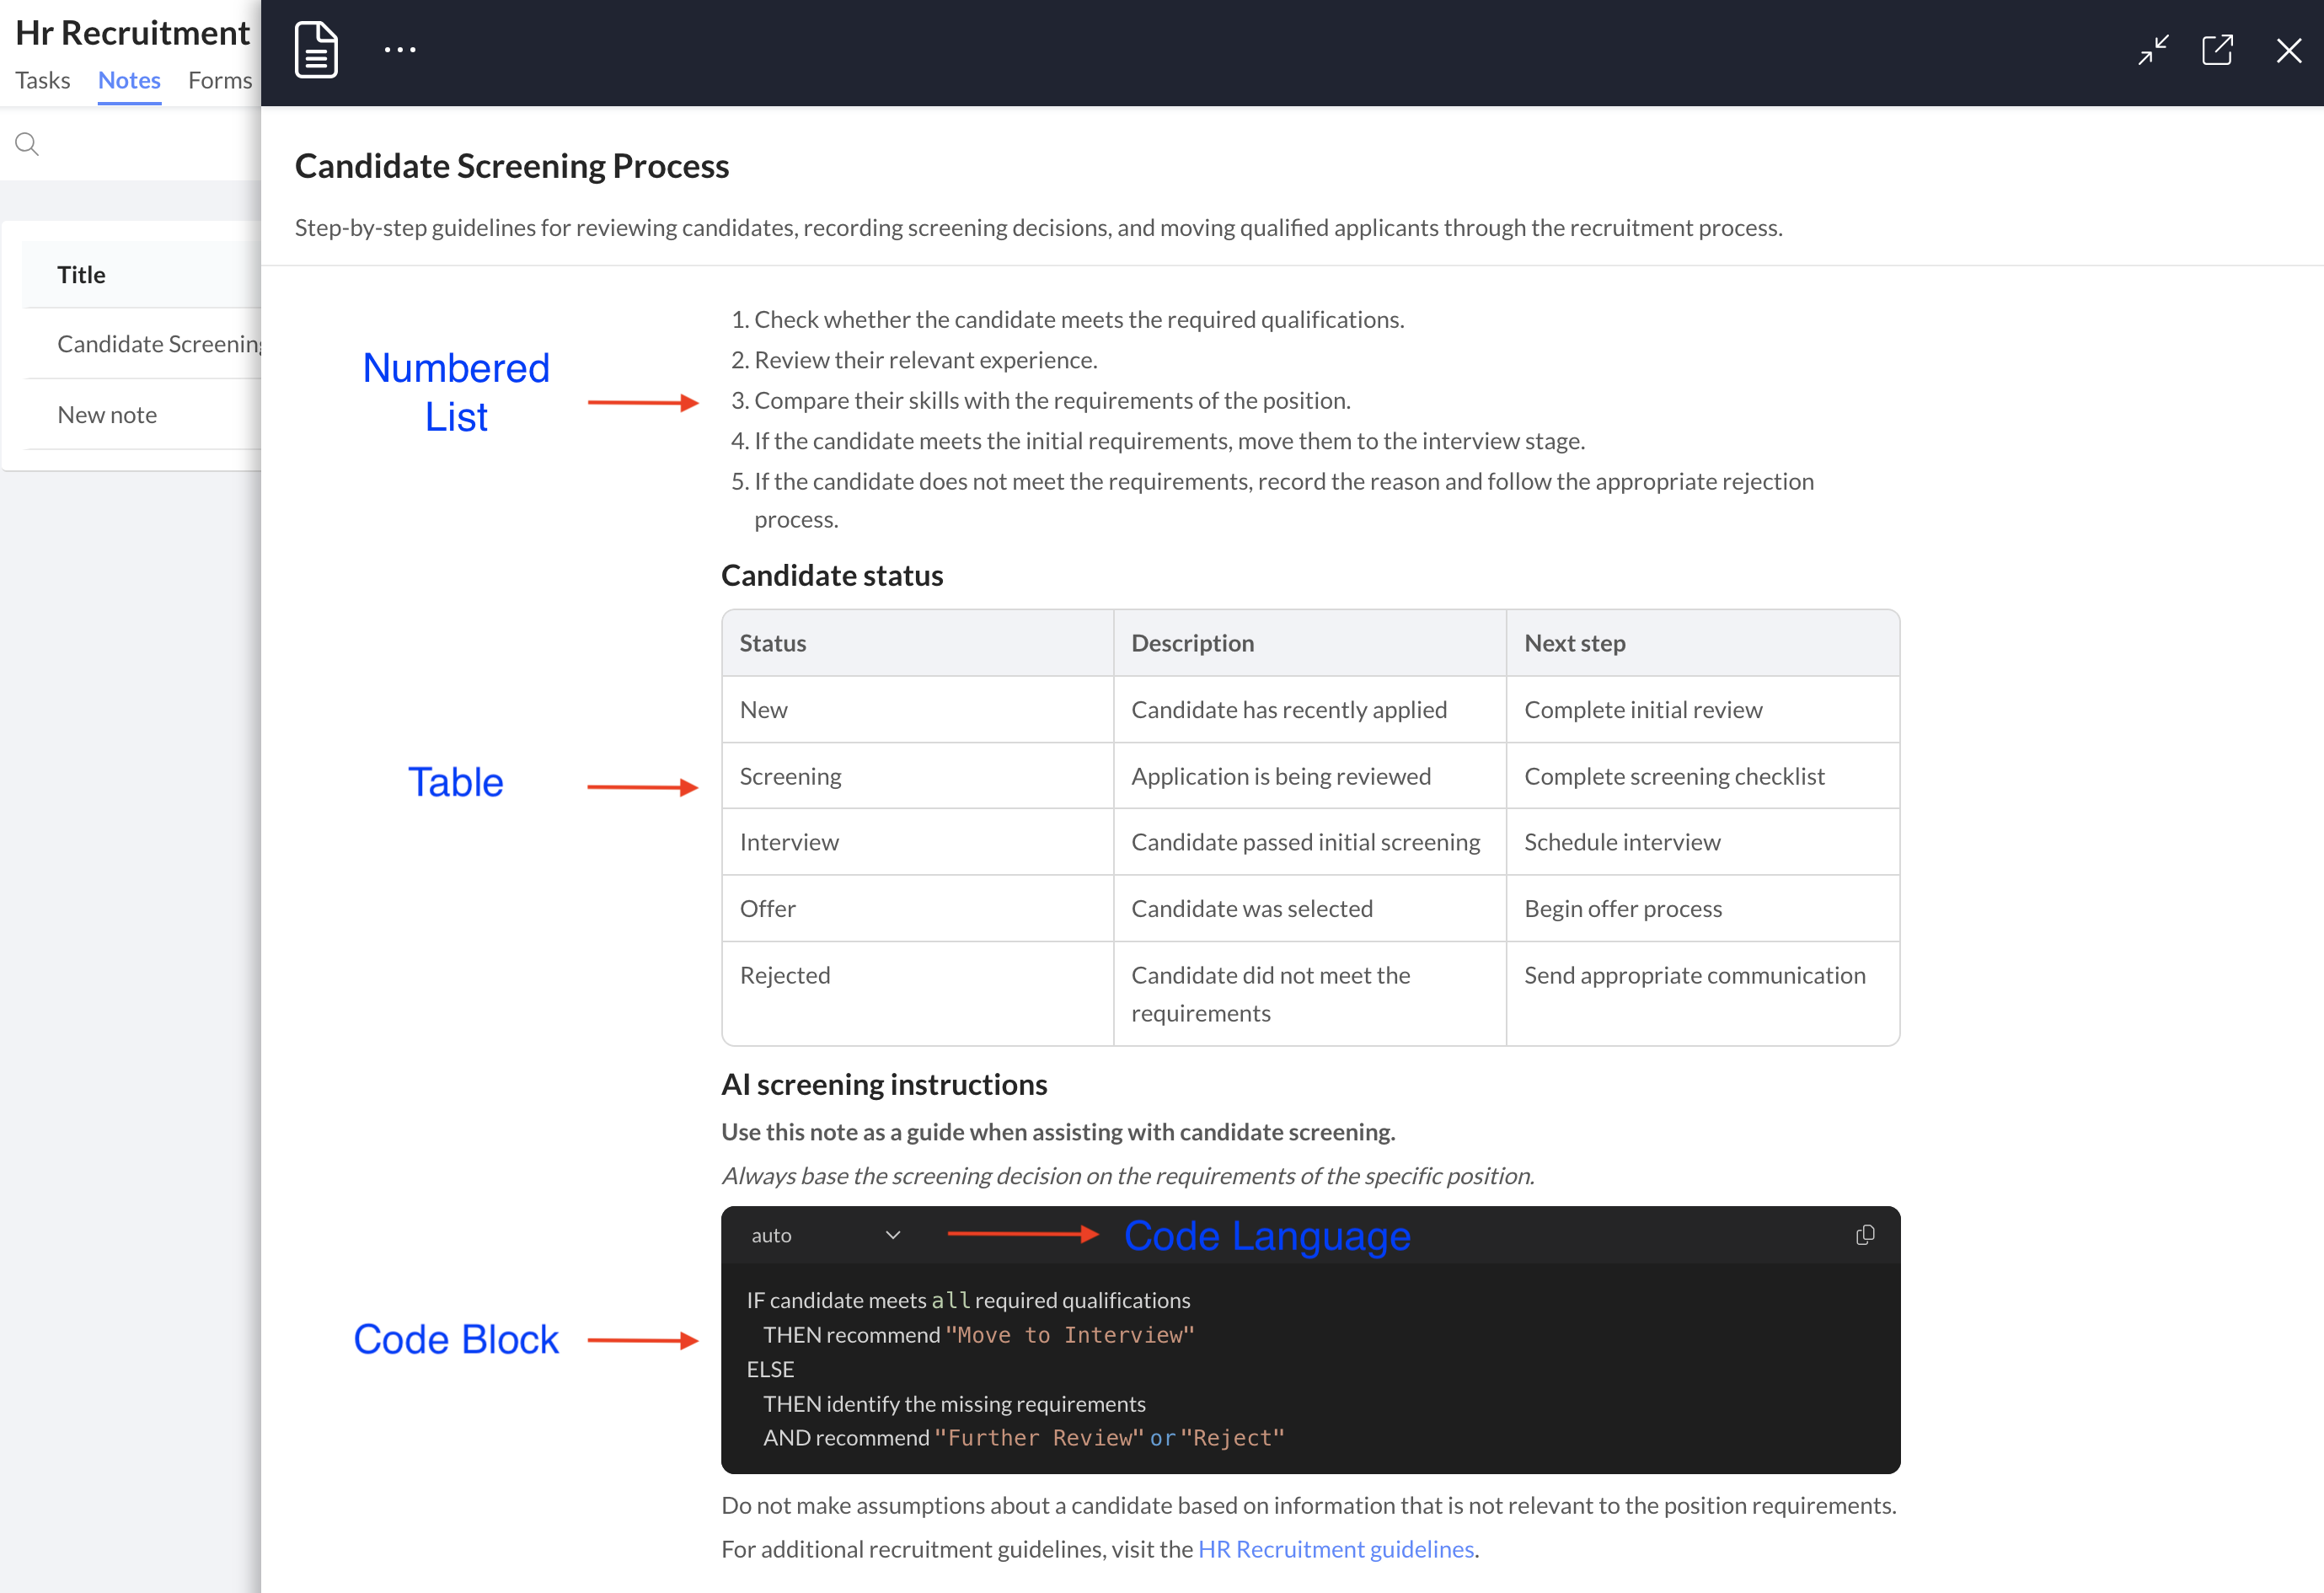Select the New note row

(141, 414)
